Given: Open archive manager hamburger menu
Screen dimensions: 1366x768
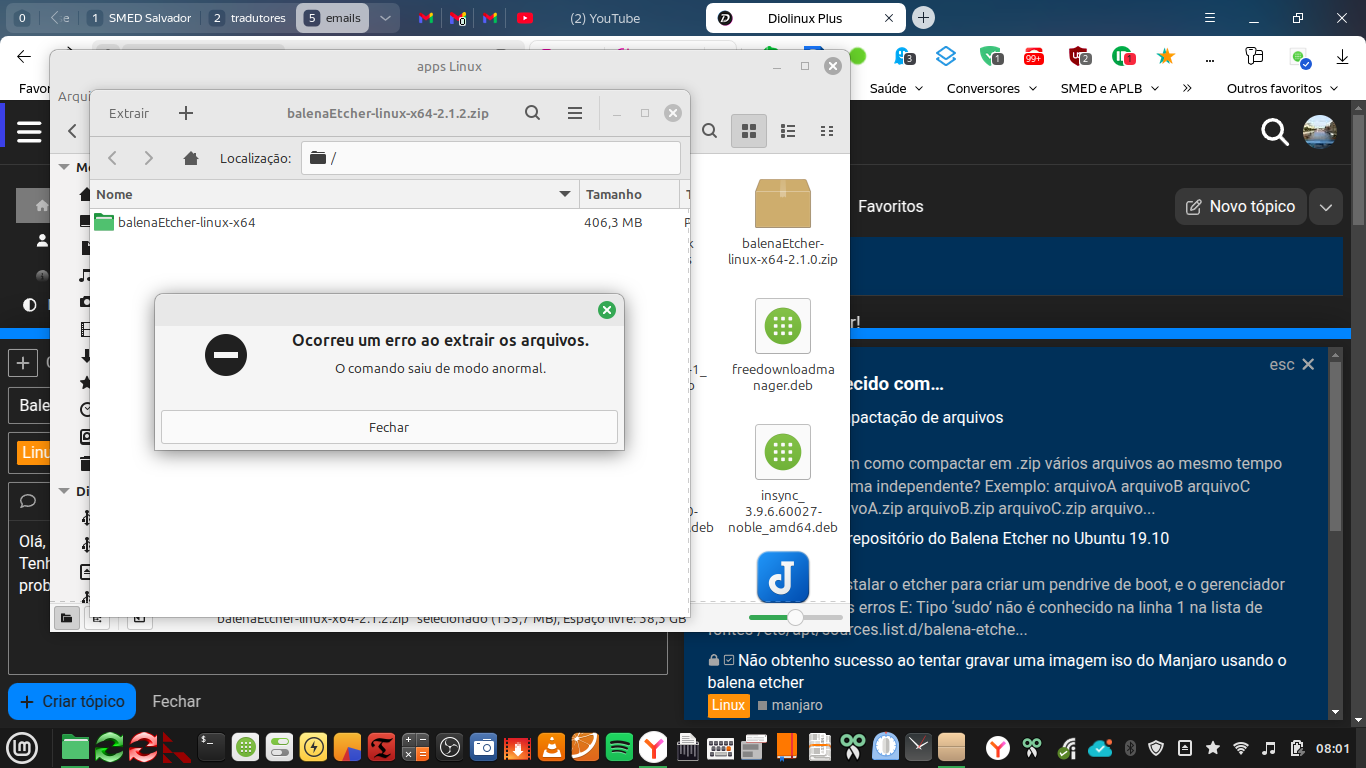Looking at the screenshot, I should pos(575,113).
